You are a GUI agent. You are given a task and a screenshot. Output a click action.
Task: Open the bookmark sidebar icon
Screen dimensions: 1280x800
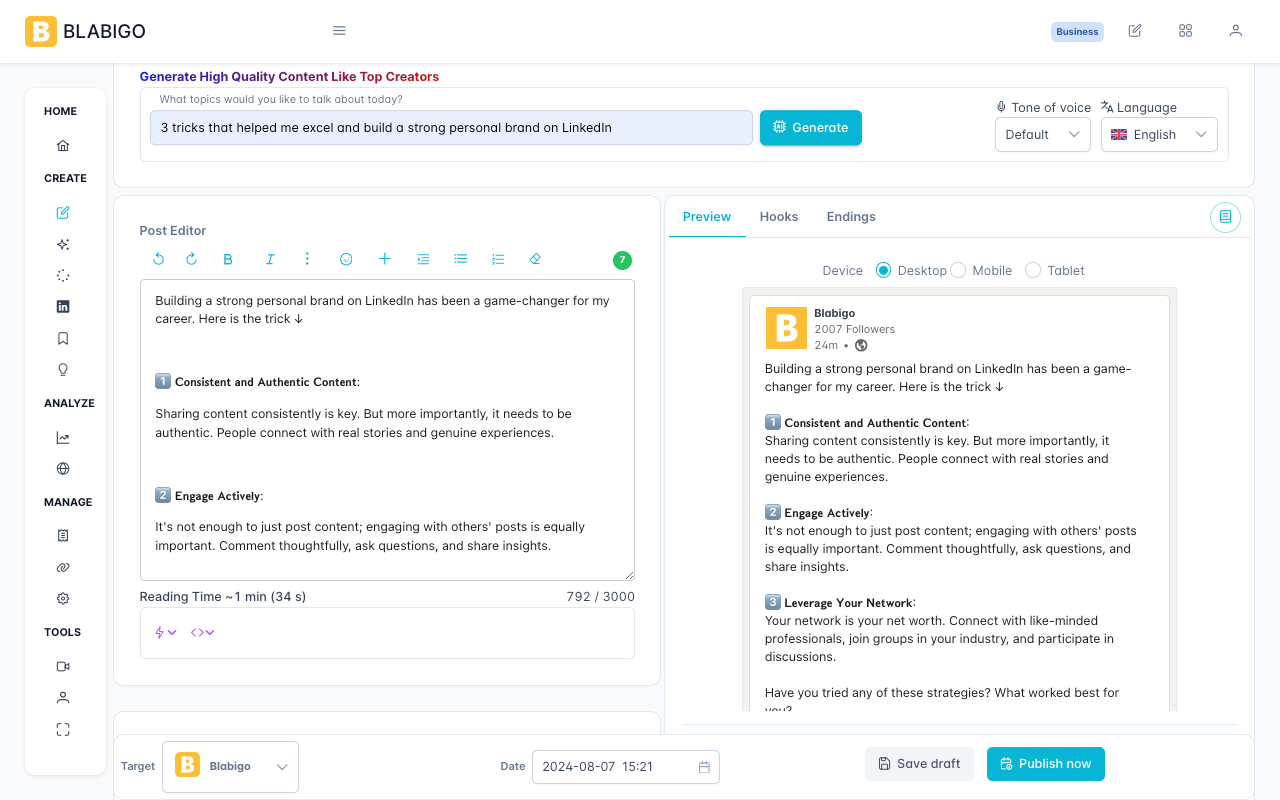pyautogui.click(x=63, y=338)
